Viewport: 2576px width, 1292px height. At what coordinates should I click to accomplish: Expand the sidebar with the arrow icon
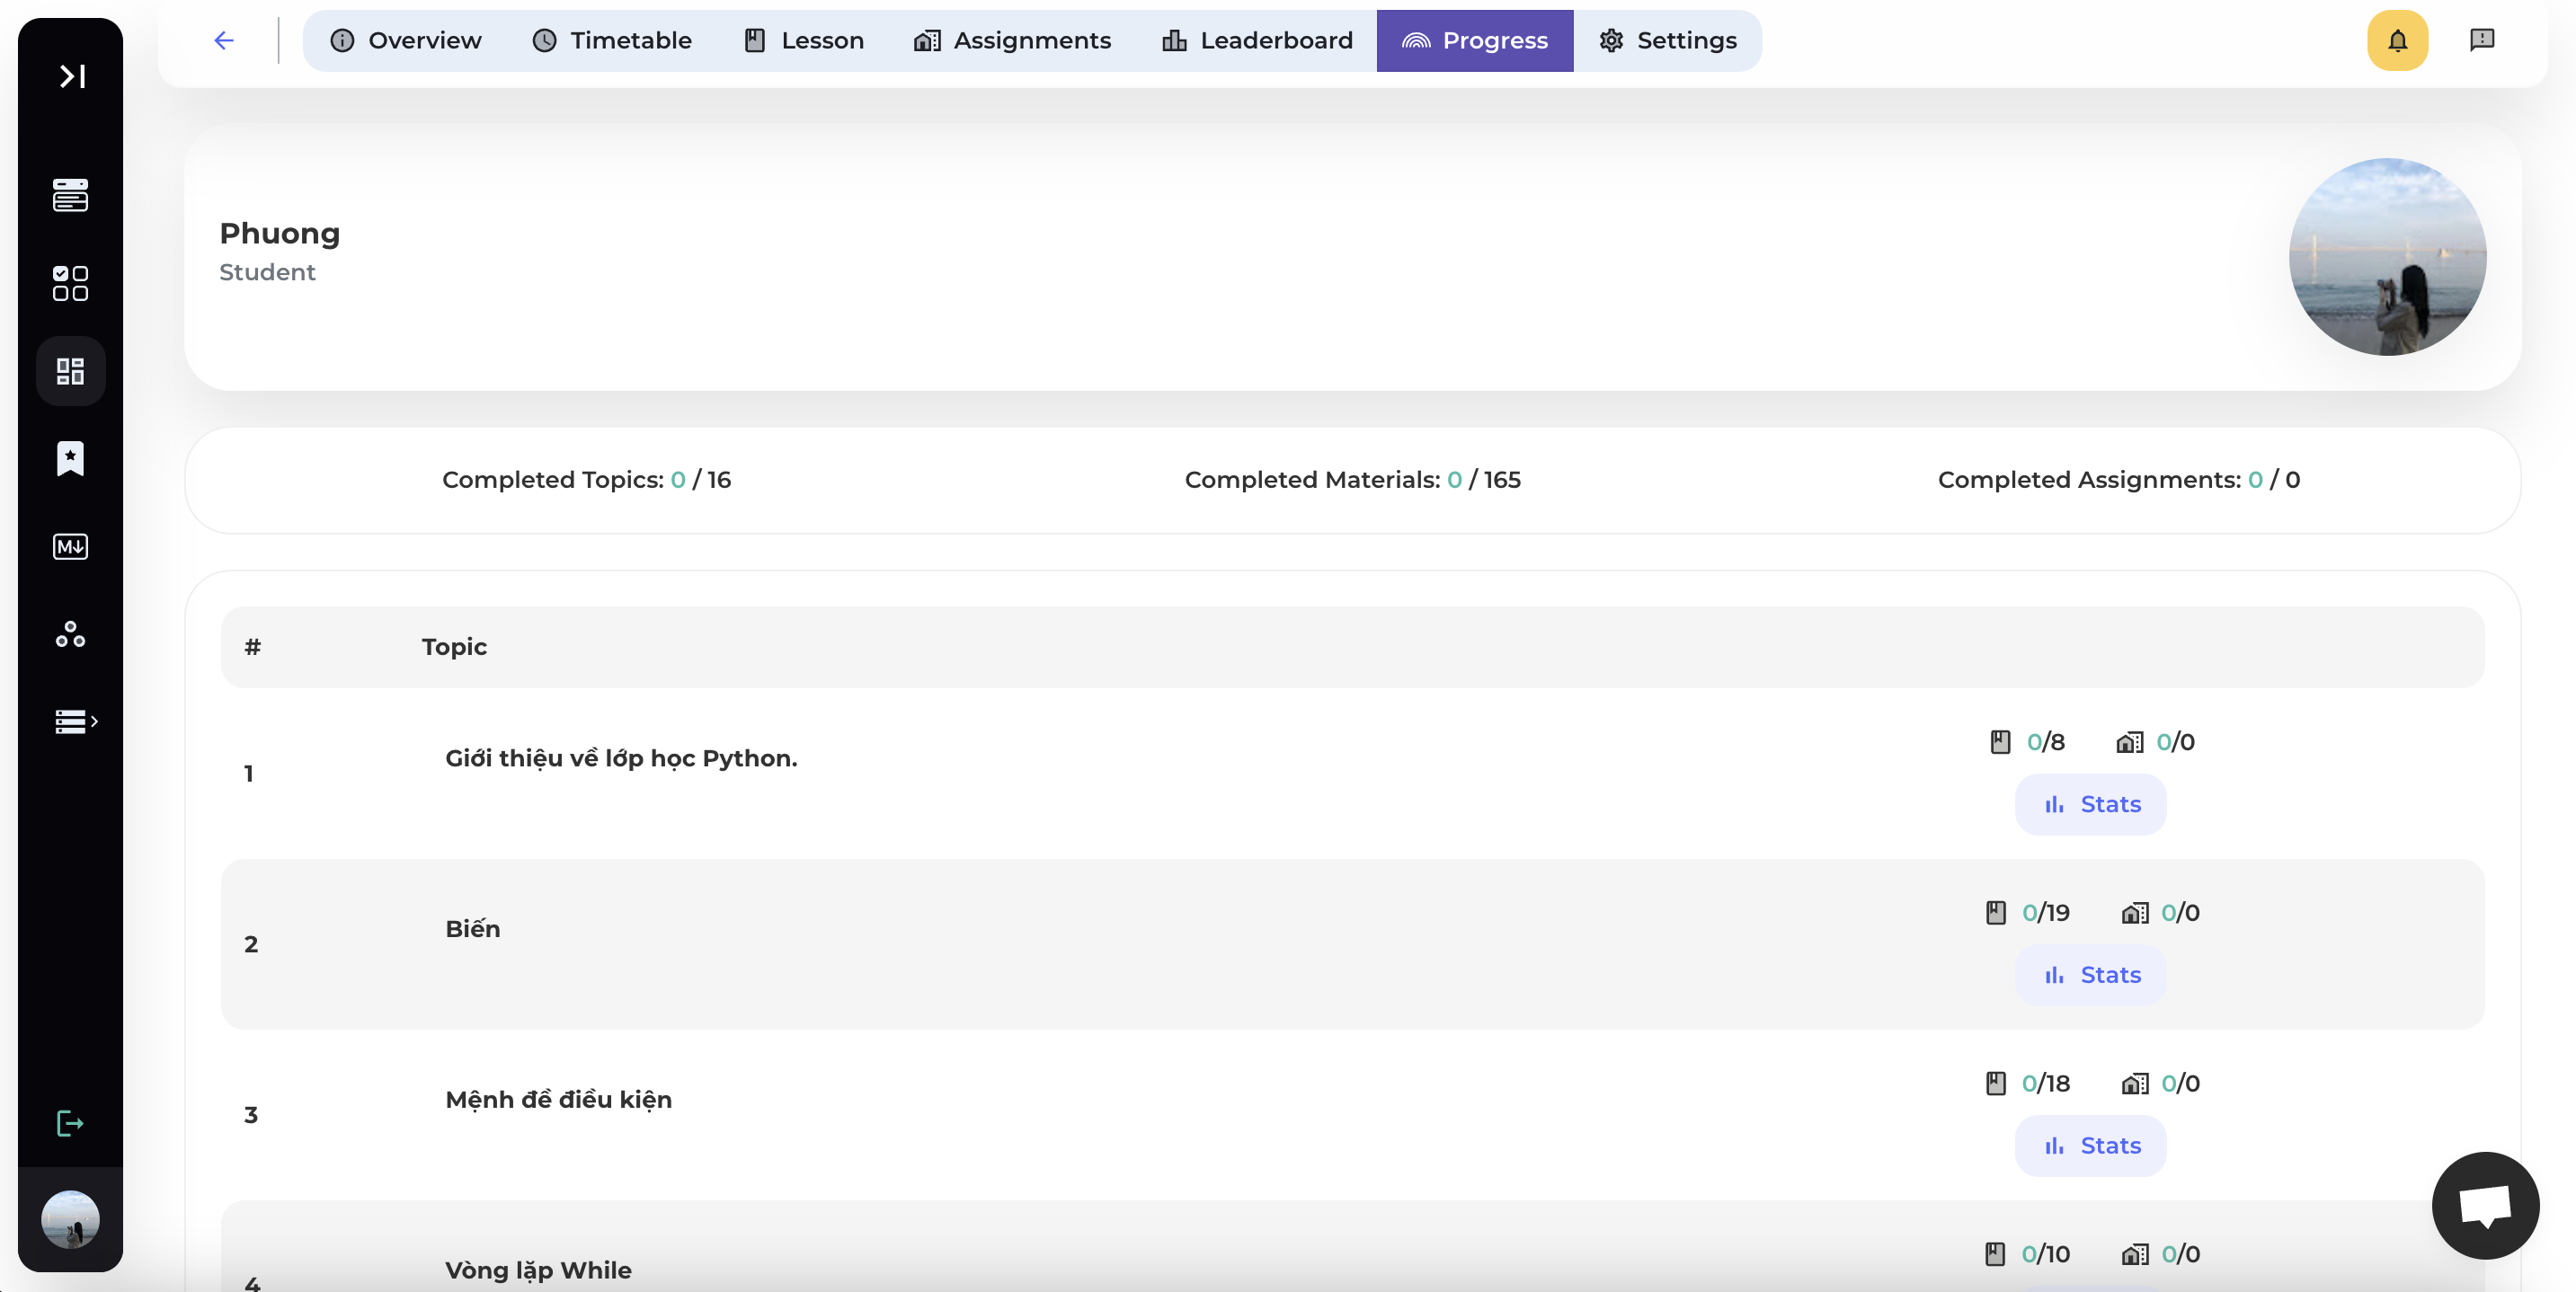click(x=71, y=76)
